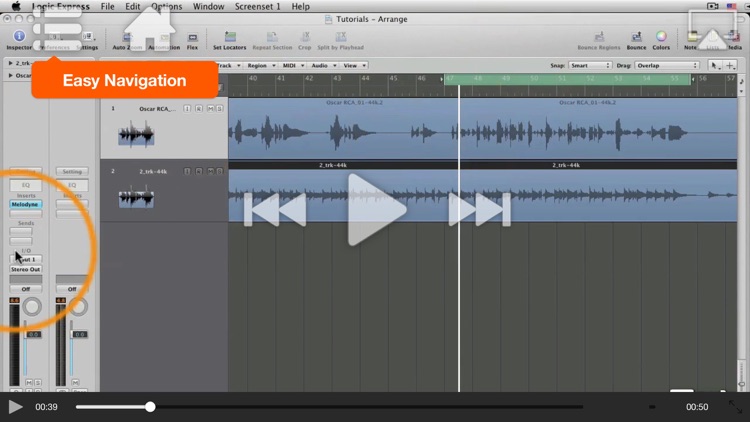The height and width of the screenshot is (422, 750).
Task: Enter fullscreen from the video bar
Action: coord(735,407)
